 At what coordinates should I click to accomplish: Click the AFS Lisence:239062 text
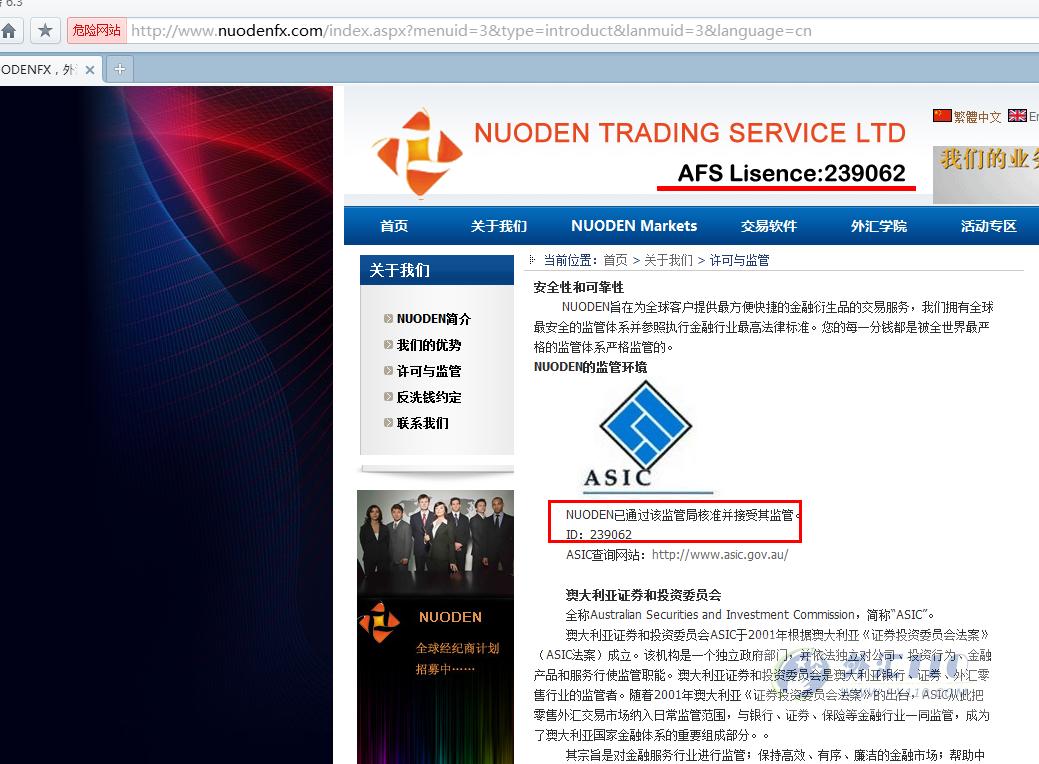tap(791, 173)
